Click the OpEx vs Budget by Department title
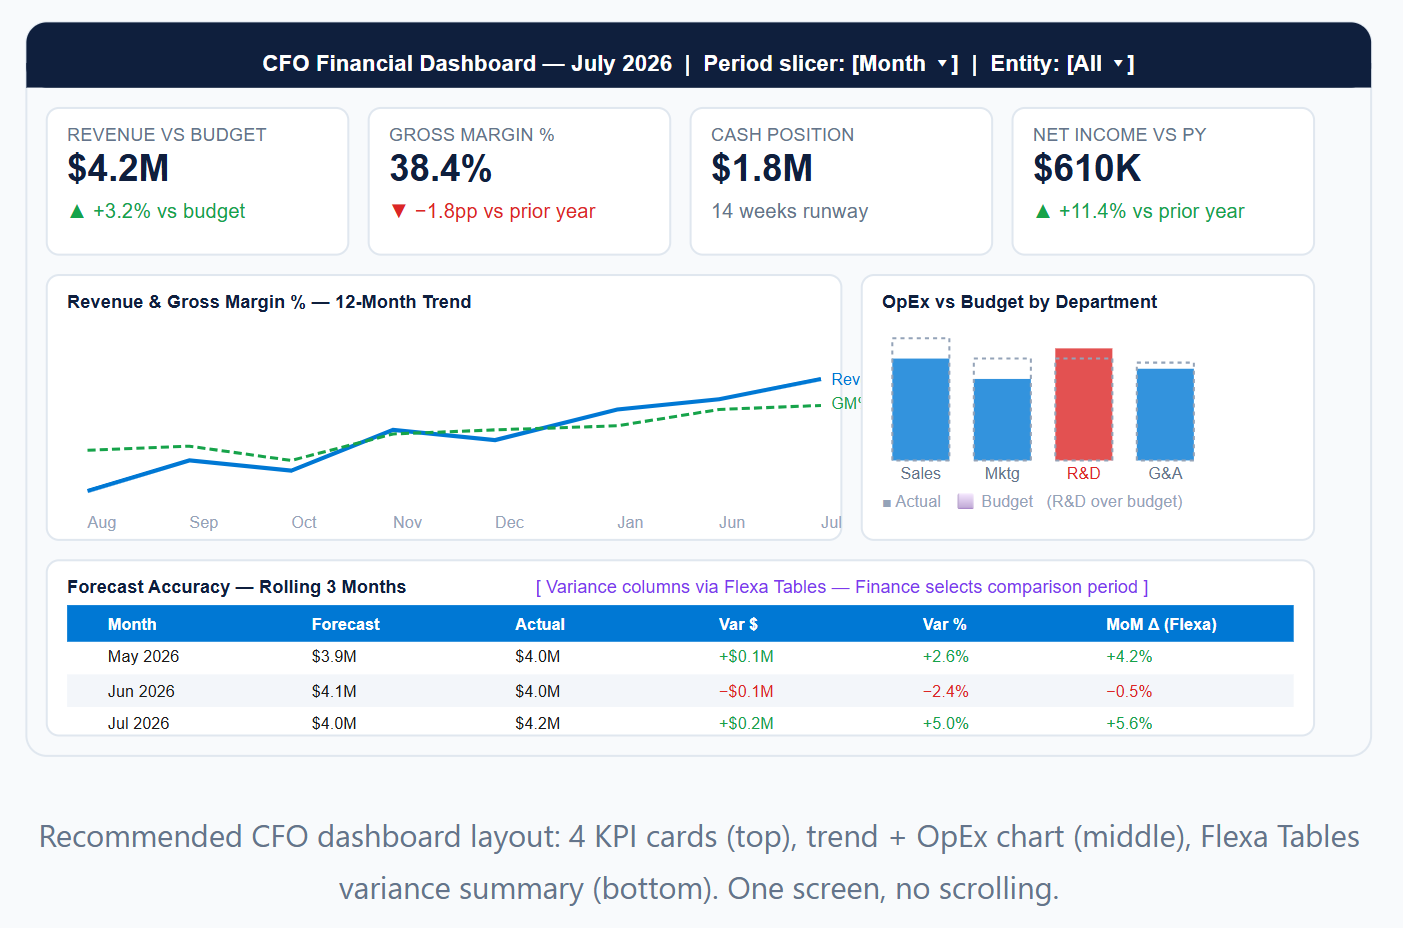Screen dimensions: 1403x928 [1019, 302]
